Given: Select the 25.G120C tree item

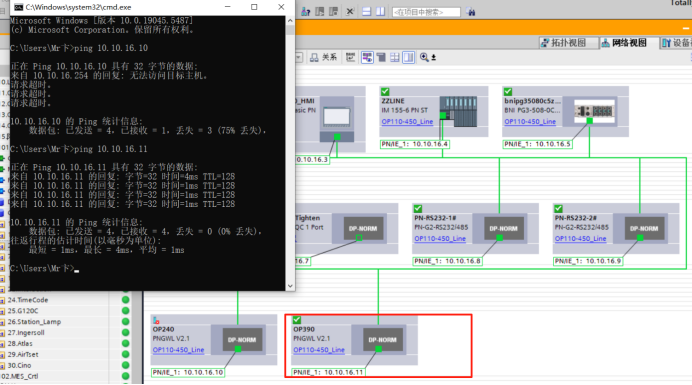Looking at the screenshot, I should click(x=23, y=311).
